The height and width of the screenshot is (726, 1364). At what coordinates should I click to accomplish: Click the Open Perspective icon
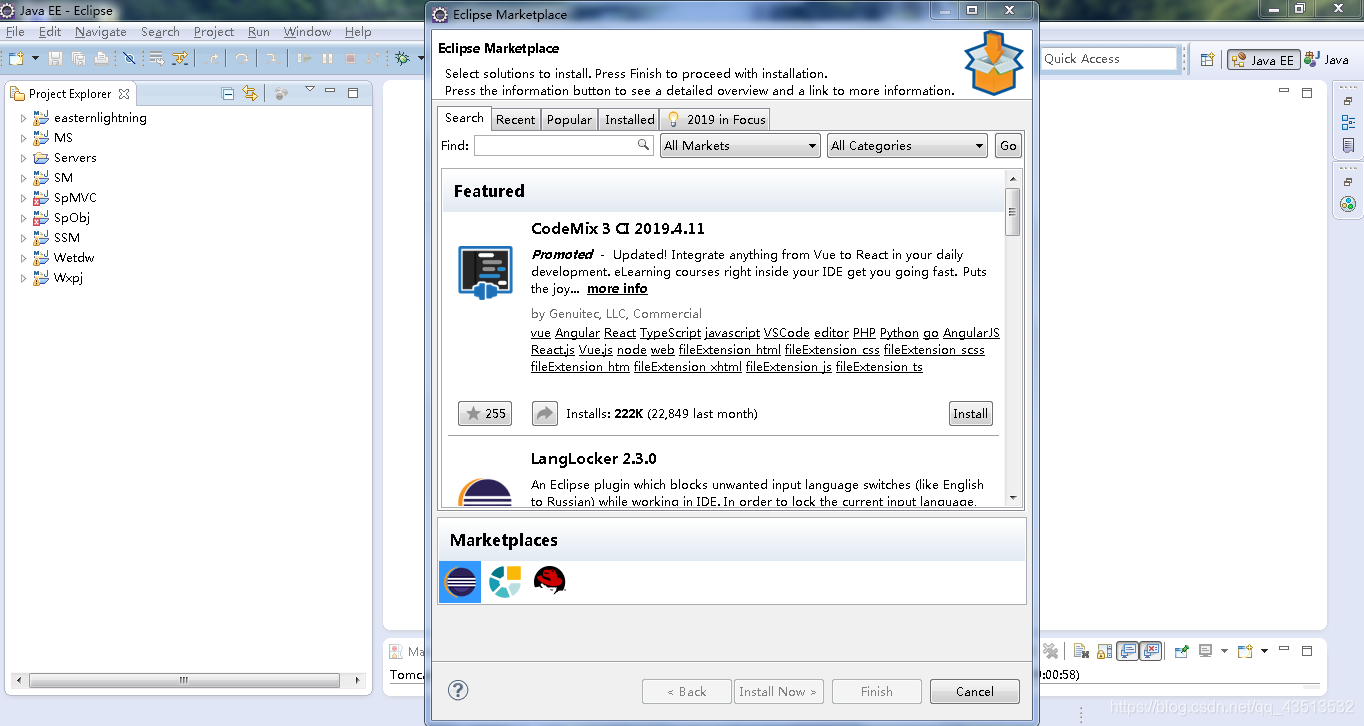pos(1207,60)
